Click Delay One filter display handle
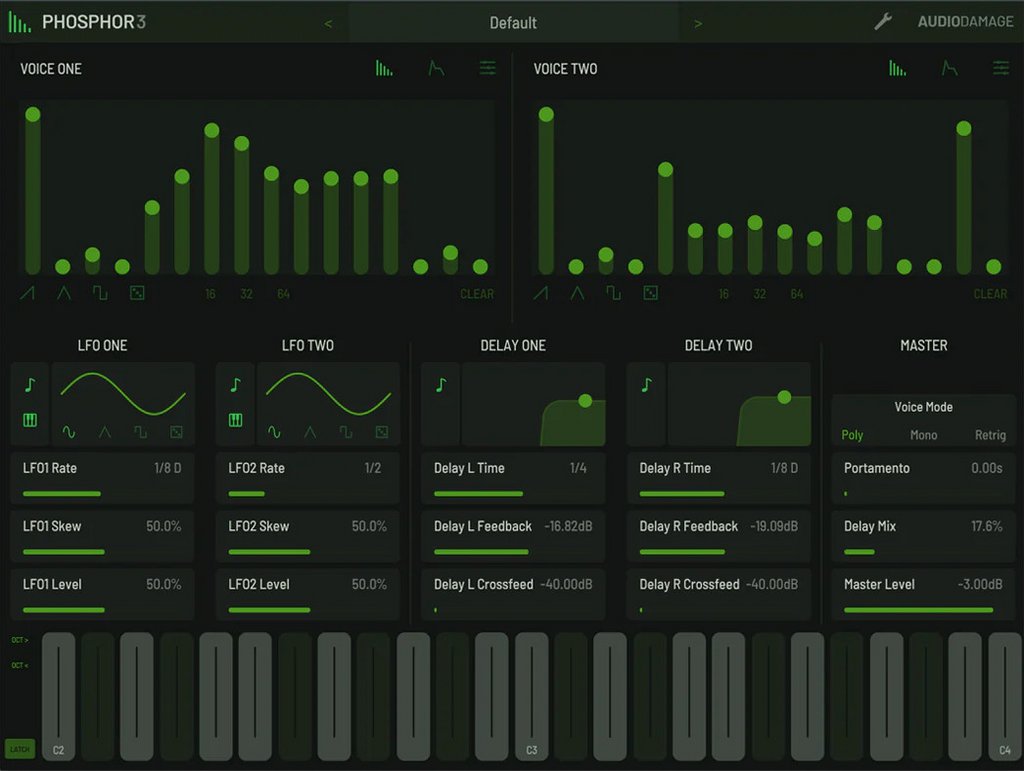Image resolution: width=1024 pixels, height=771 pixels. click(x=585, y=400)
